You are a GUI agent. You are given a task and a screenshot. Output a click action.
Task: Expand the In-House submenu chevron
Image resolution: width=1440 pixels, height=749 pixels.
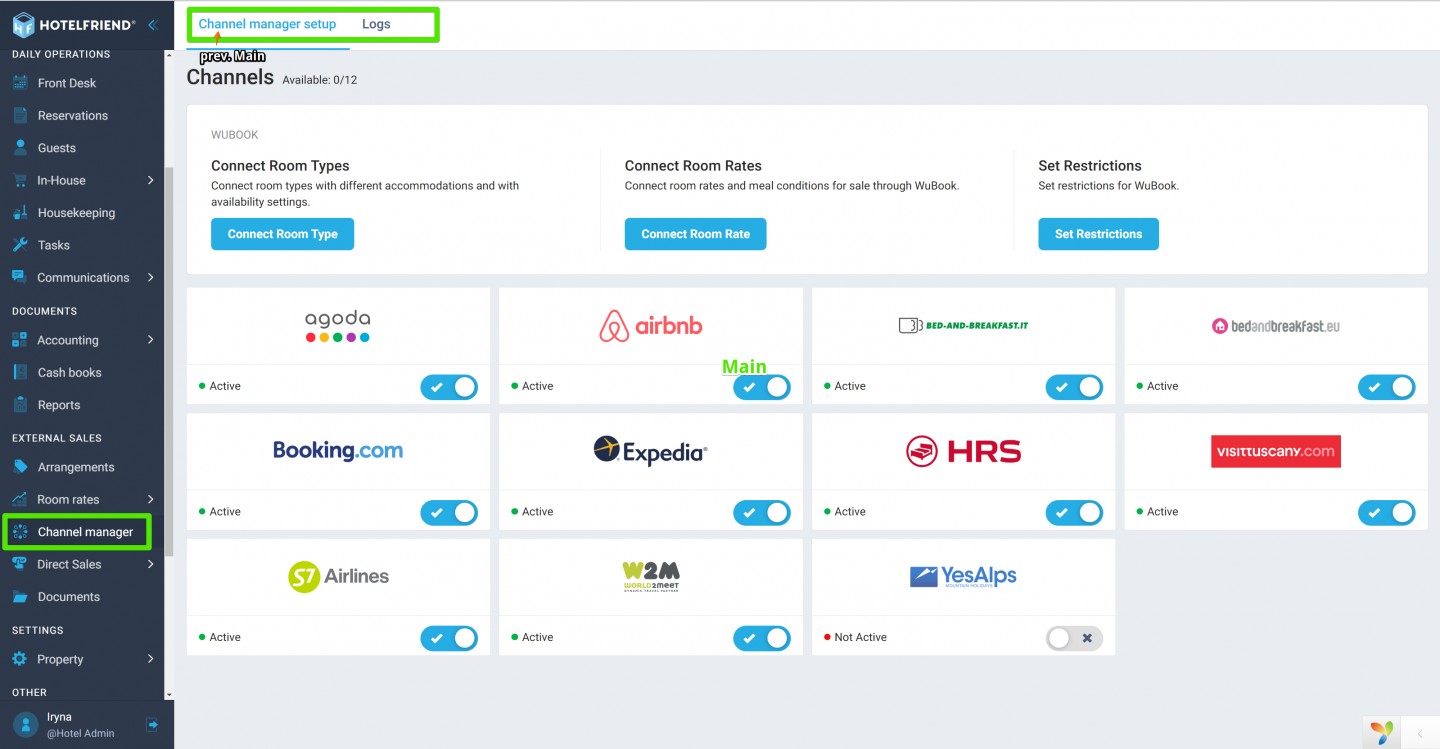pos(150,180)
